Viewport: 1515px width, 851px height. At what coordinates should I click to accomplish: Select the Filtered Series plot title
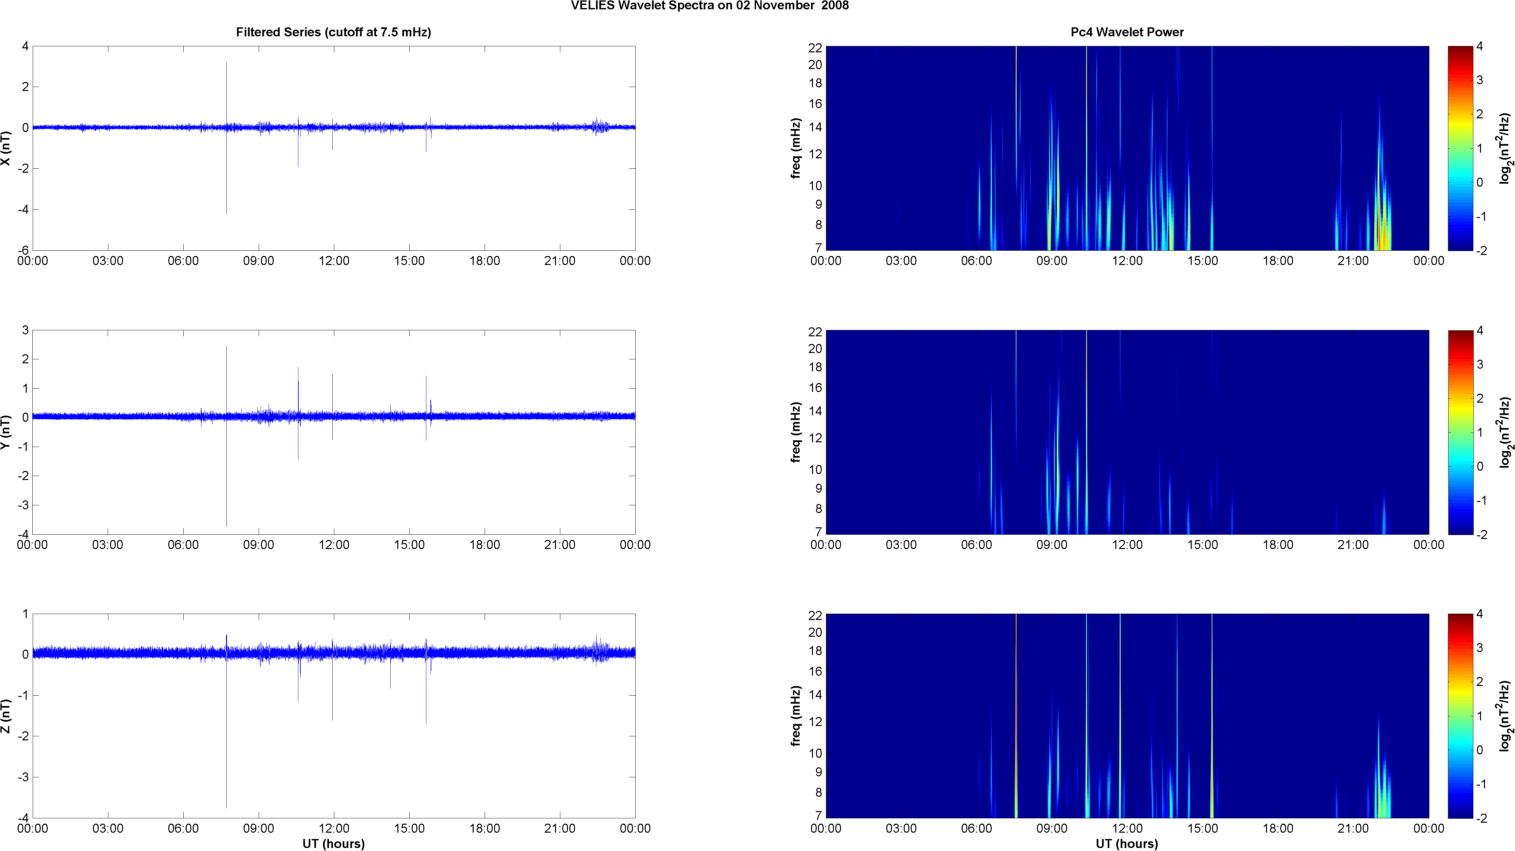point(333,32)
